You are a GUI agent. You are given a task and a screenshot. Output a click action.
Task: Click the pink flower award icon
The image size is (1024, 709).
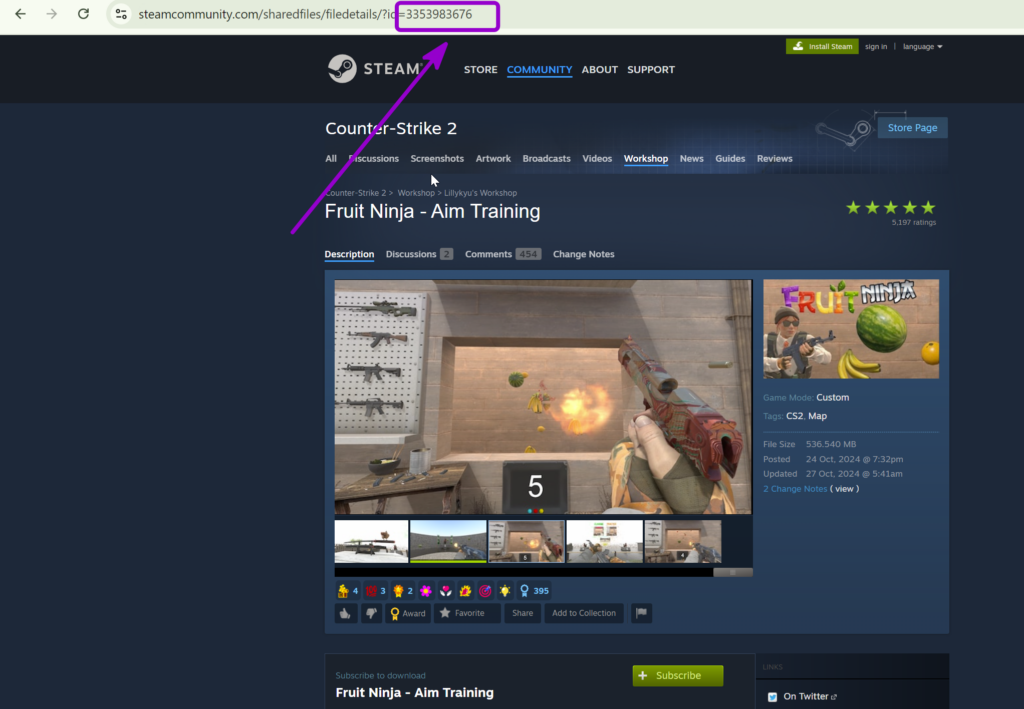(x=426, y=591)
